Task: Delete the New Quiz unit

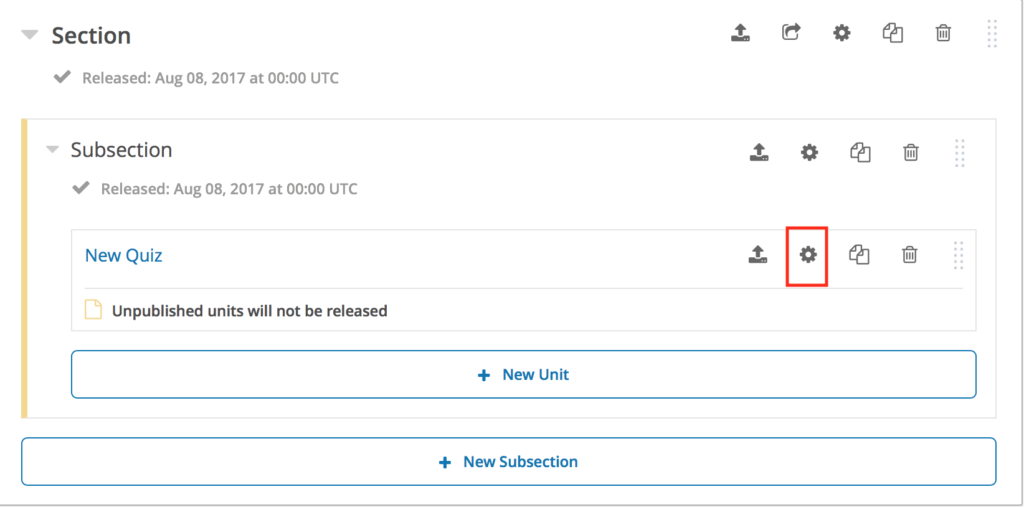Action: pos(909,254)
